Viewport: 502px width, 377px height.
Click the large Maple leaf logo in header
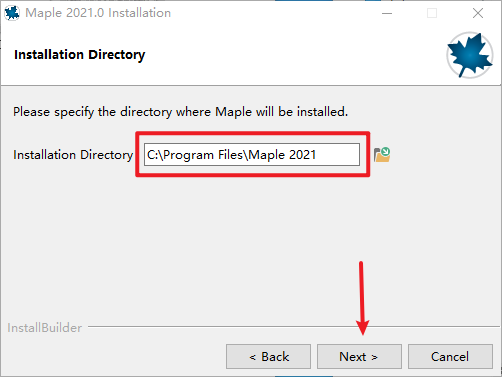pyautogui.click(x=470, y=55)
